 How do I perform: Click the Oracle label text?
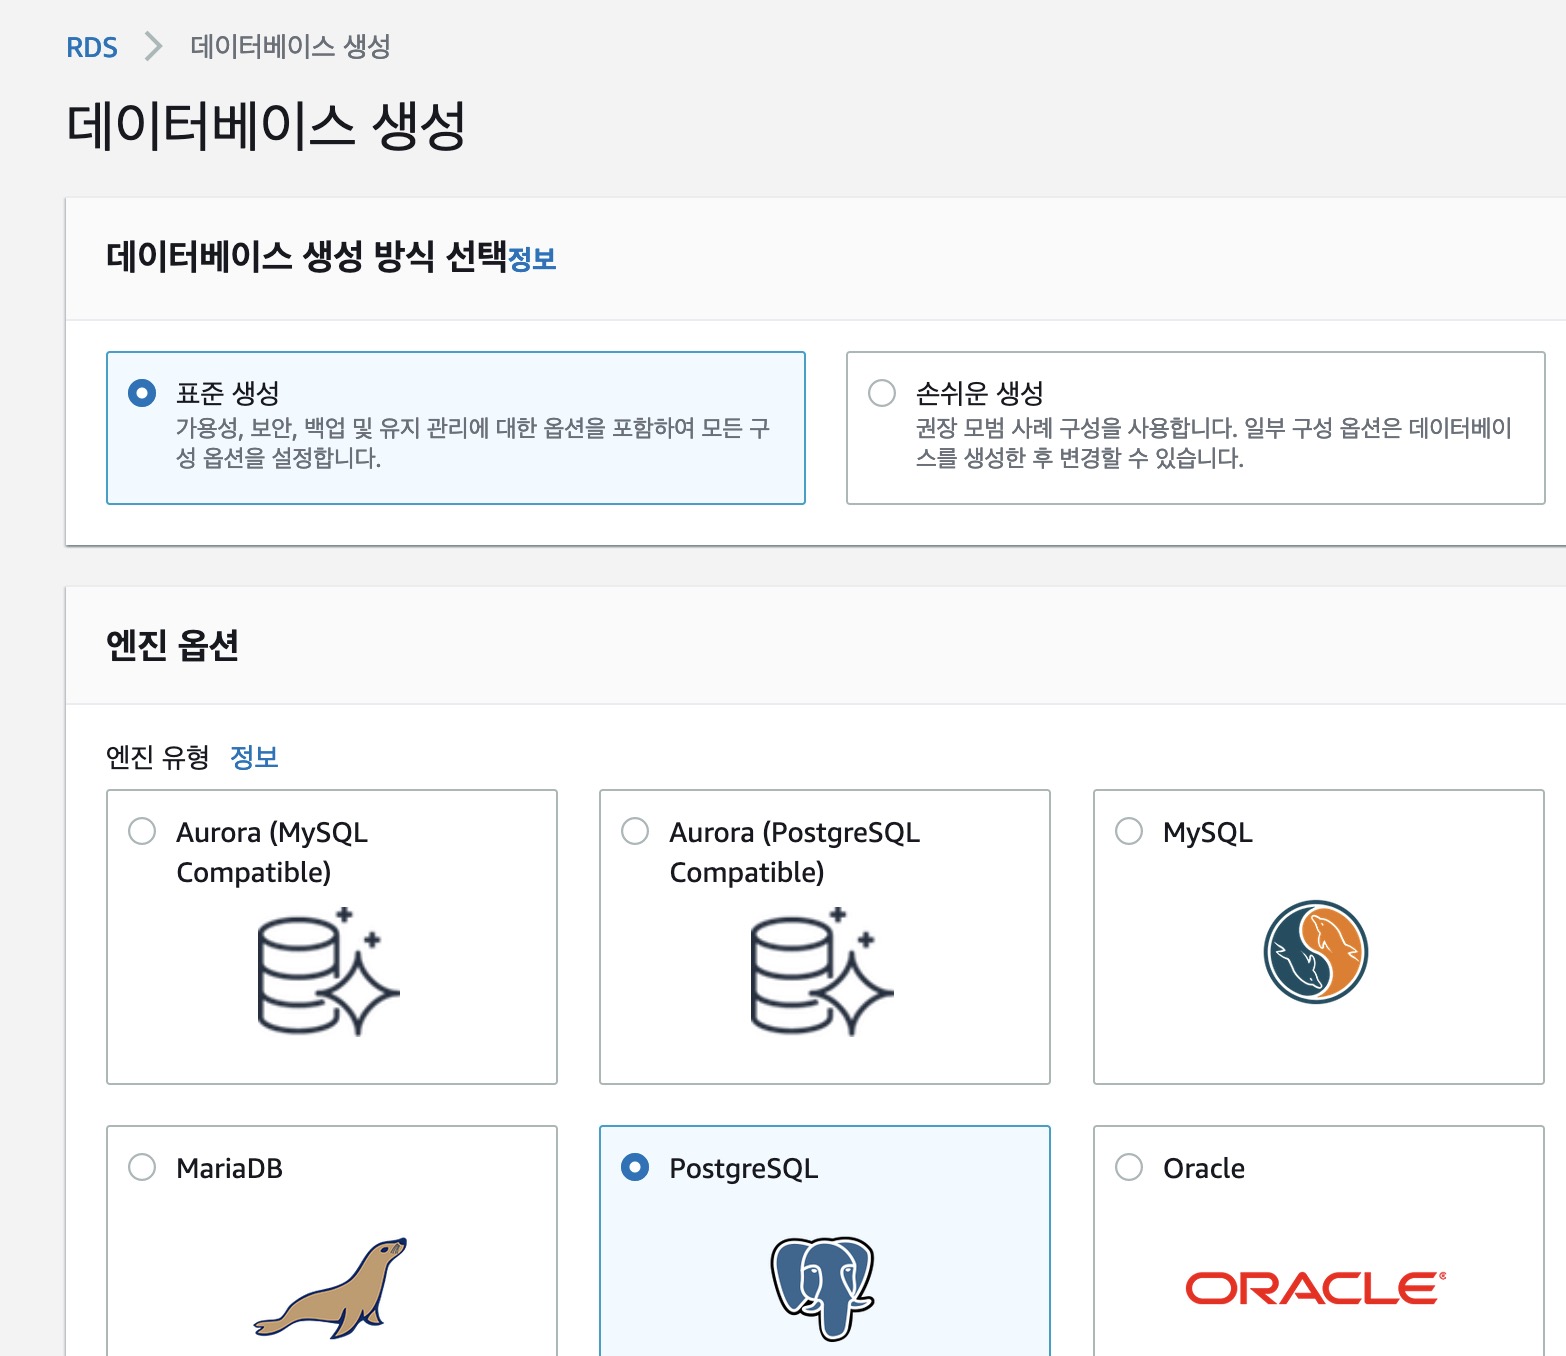click(x=1204, y=1168)
